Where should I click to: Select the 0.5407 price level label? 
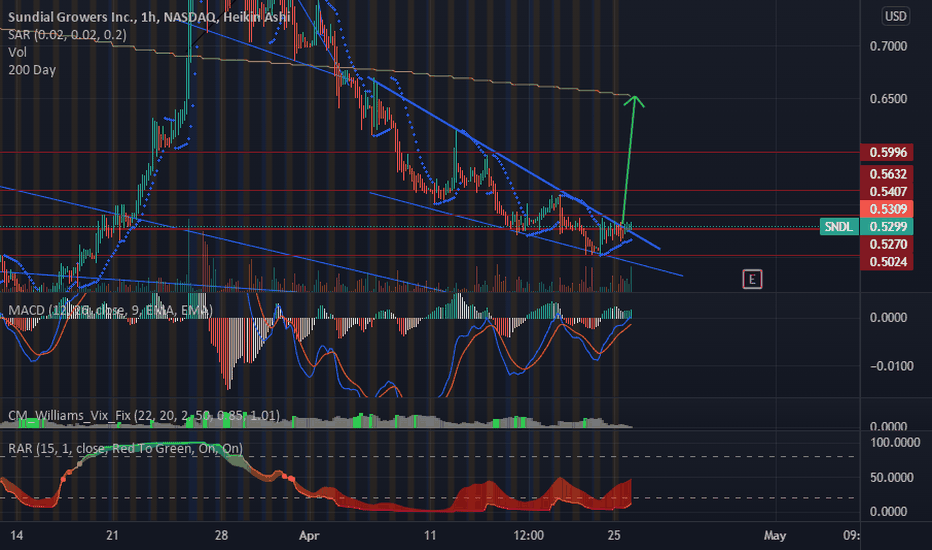coord(887,191)
